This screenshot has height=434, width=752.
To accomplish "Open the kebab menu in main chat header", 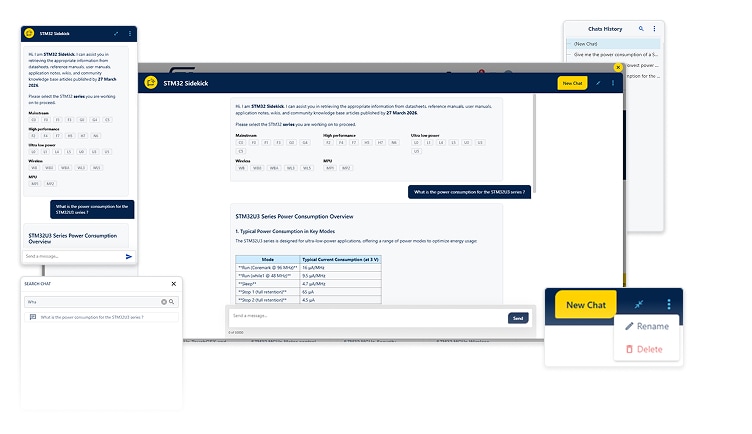I will point(613,83).
